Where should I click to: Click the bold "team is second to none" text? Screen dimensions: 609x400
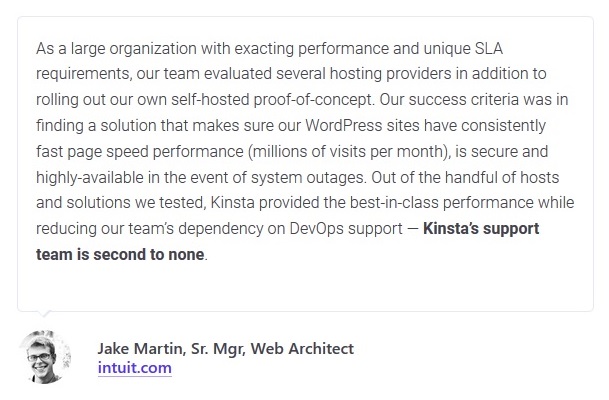120,254
